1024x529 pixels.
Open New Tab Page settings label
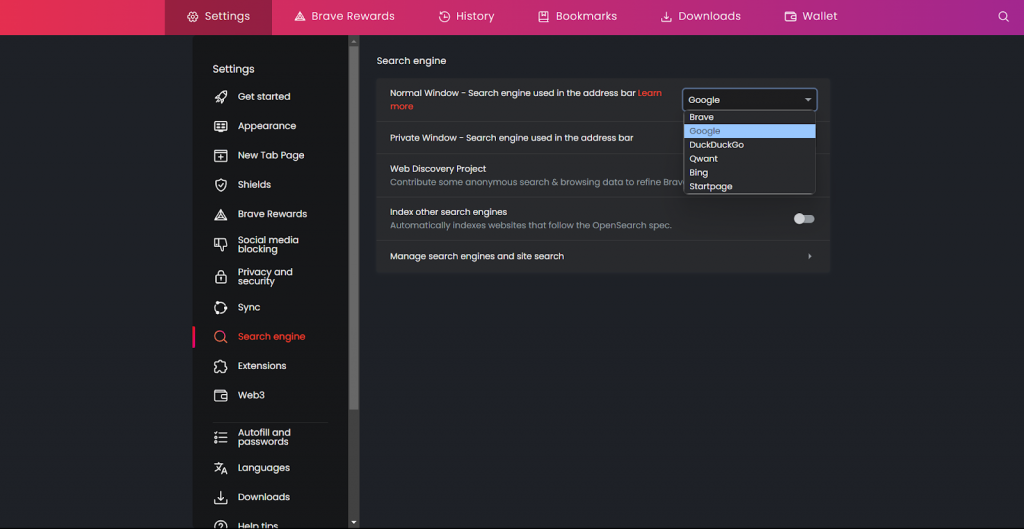[271, 155]
